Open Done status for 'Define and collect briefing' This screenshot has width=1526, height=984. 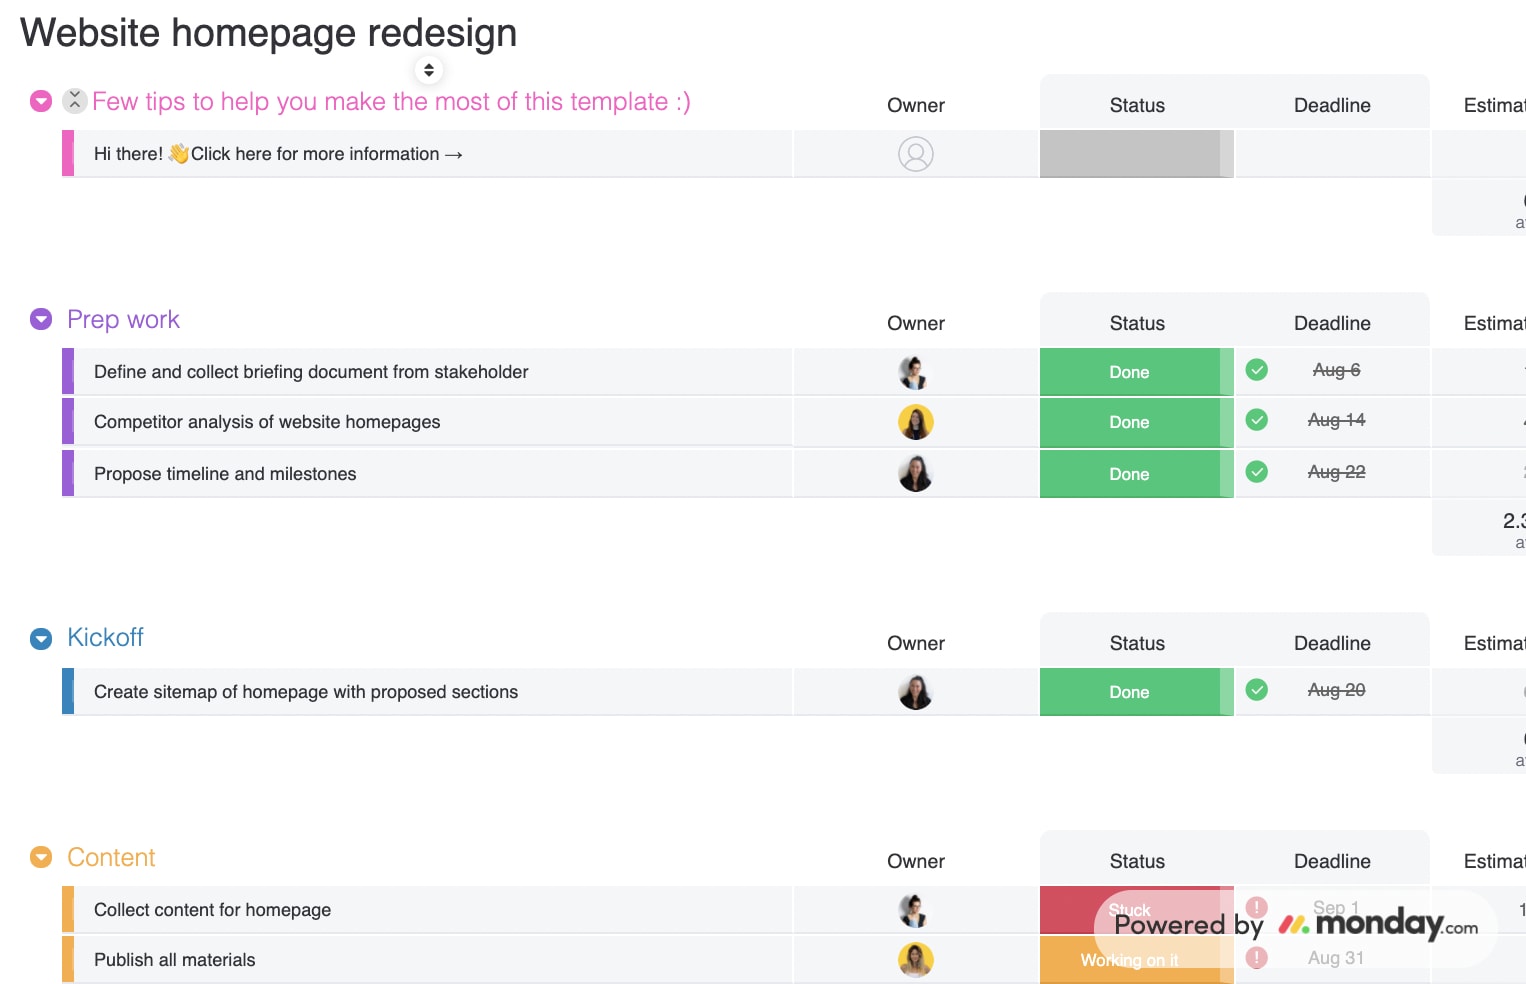pyautogui.click(x=1136, y=372)
